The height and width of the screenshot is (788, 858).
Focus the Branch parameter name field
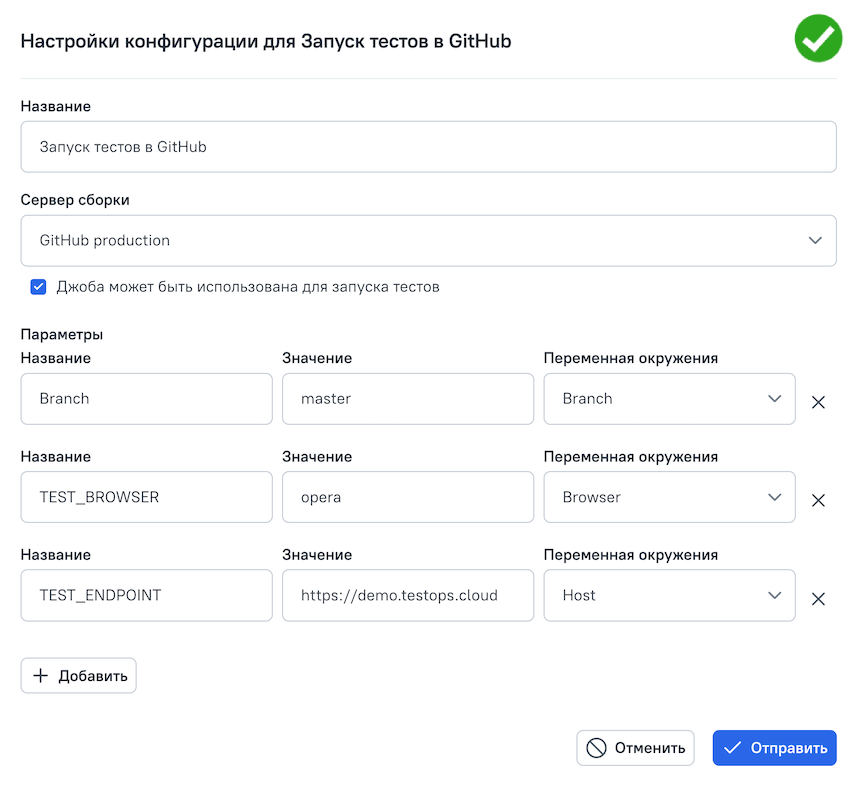point(146,399)
